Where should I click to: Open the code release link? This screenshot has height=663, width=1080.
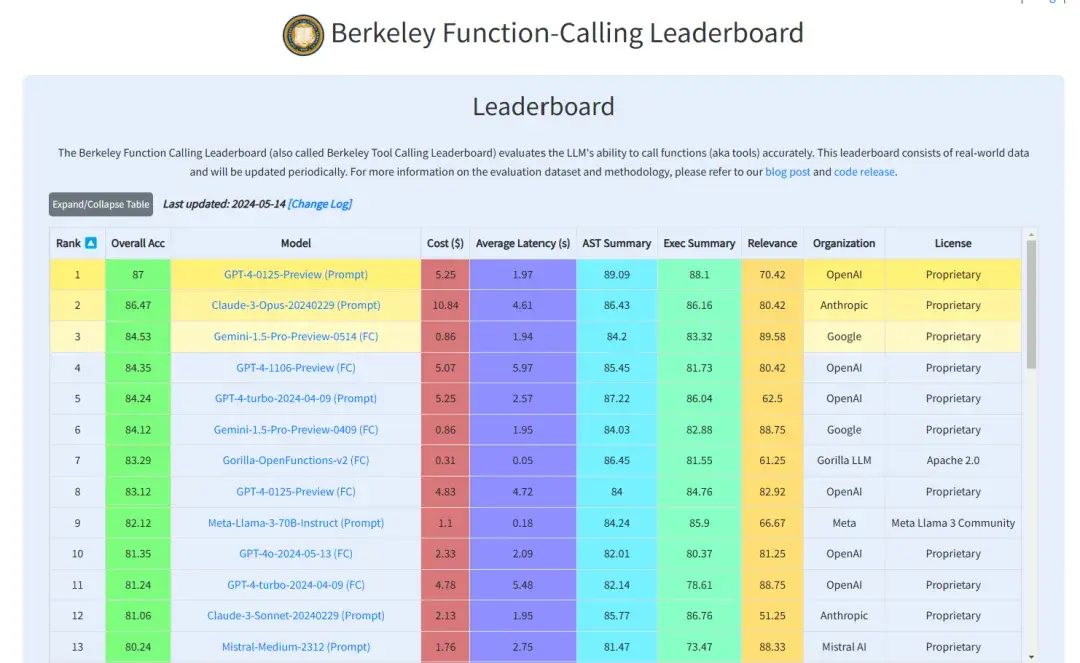(x=864, y=172)
